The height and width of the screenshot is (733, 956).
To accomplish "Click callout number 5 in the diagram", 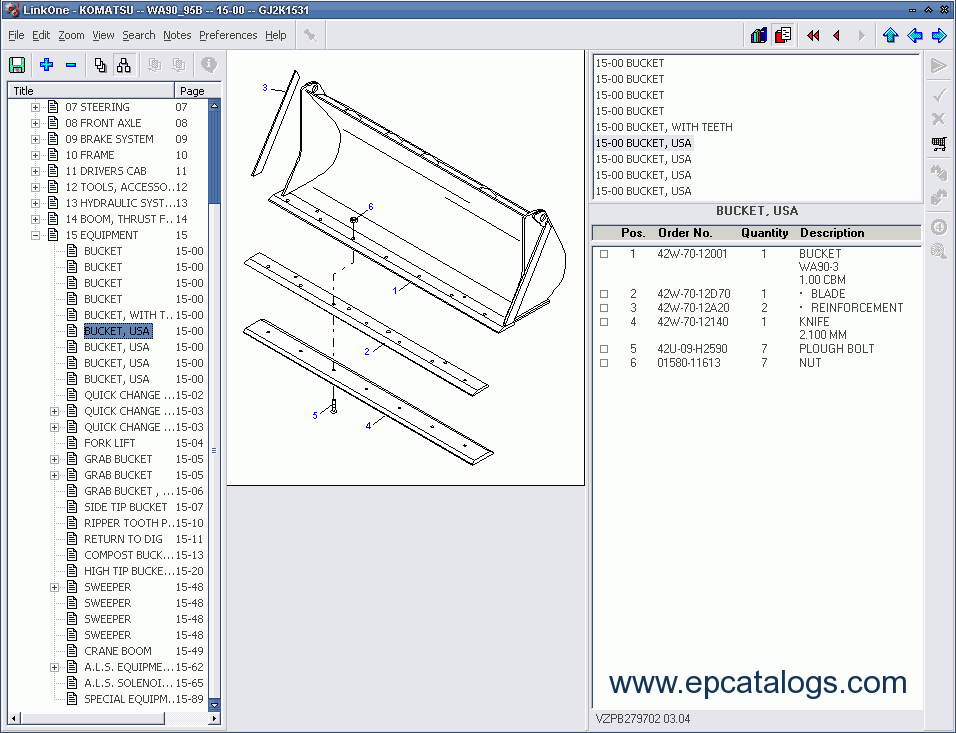I will click(315, 416).
